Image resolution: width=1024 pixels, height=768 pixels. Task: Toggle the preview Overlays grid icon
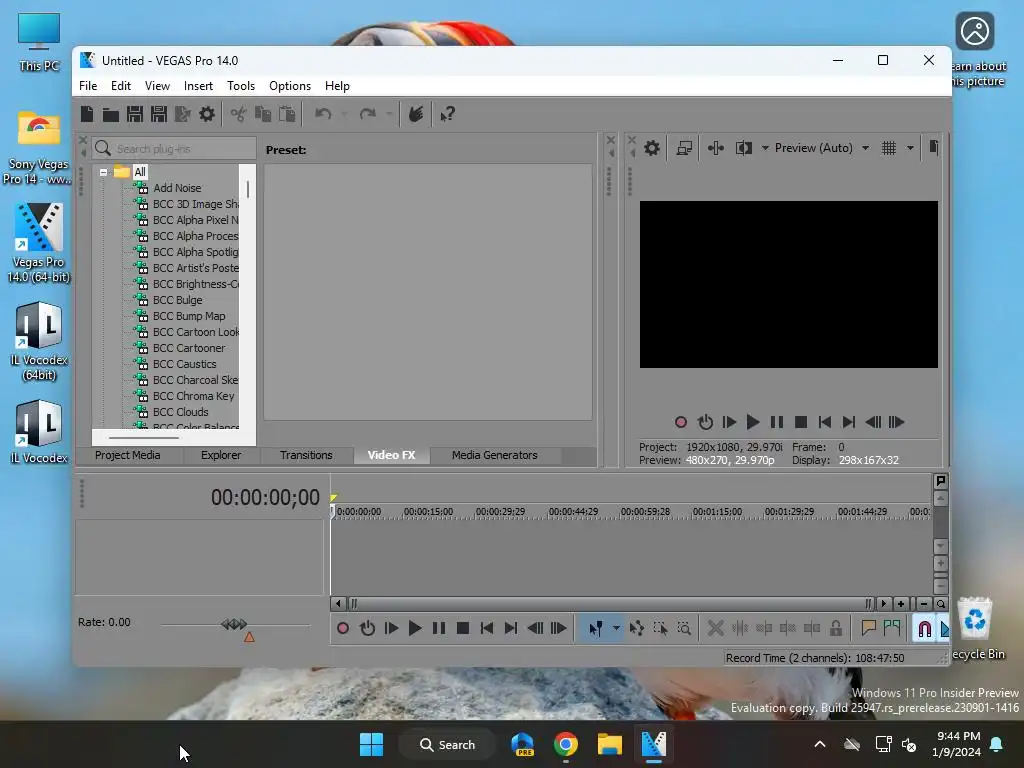click(x=889, y=148)
